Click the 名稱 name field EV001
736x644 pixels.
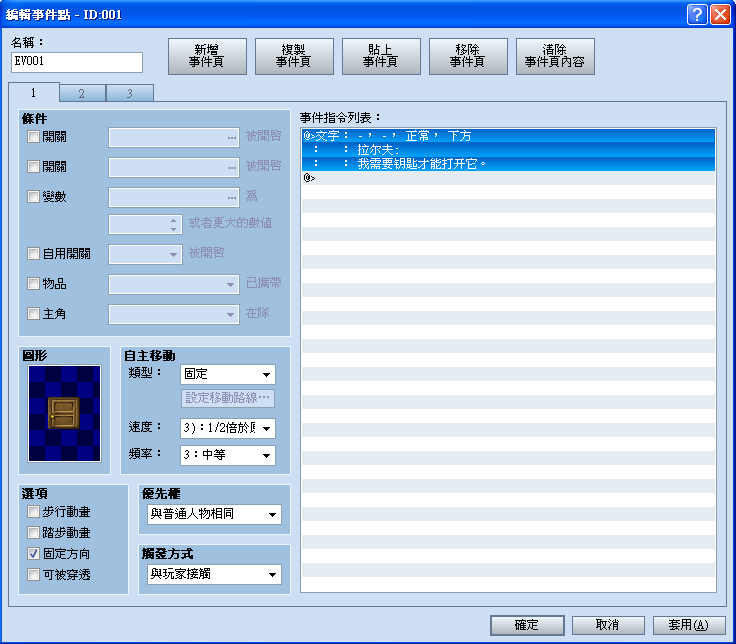(77, 62)
